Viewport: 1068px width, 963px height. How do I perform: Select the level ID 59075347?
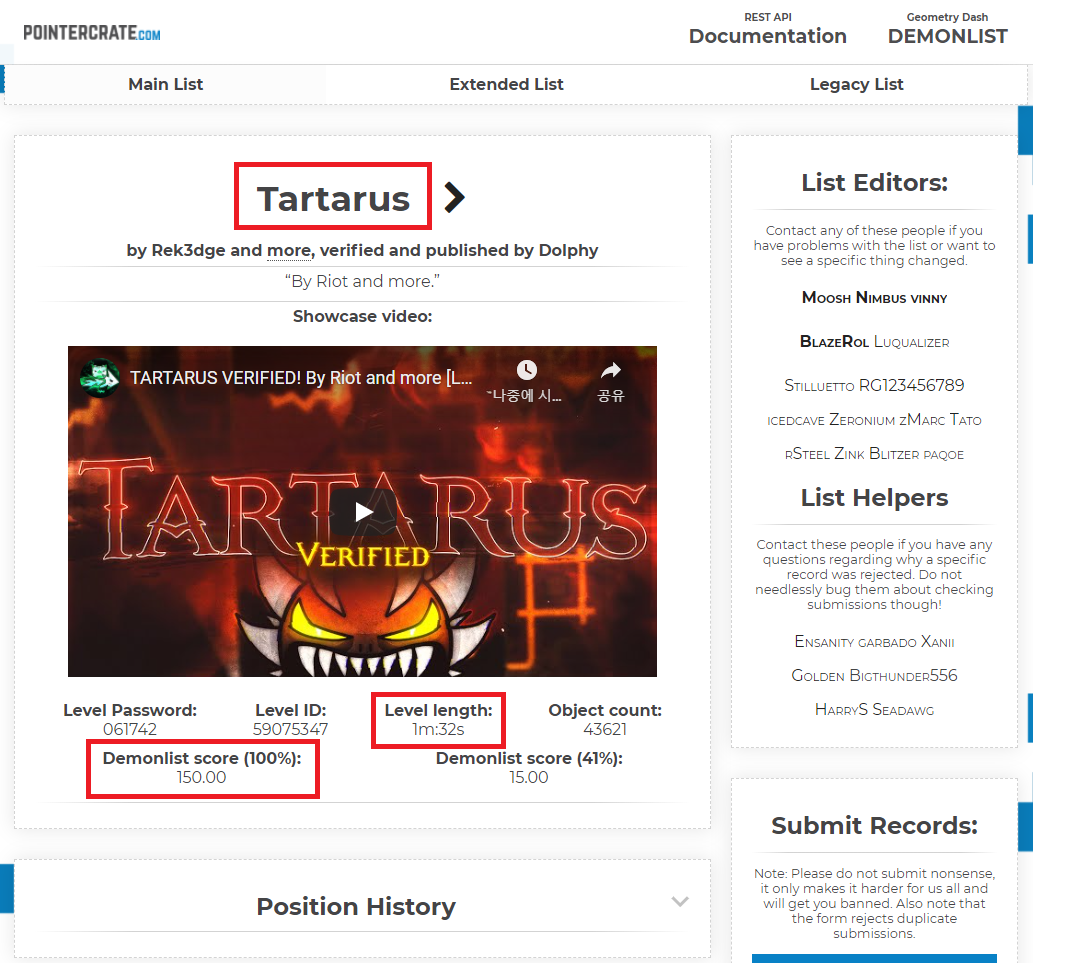(x=290, y=729)
